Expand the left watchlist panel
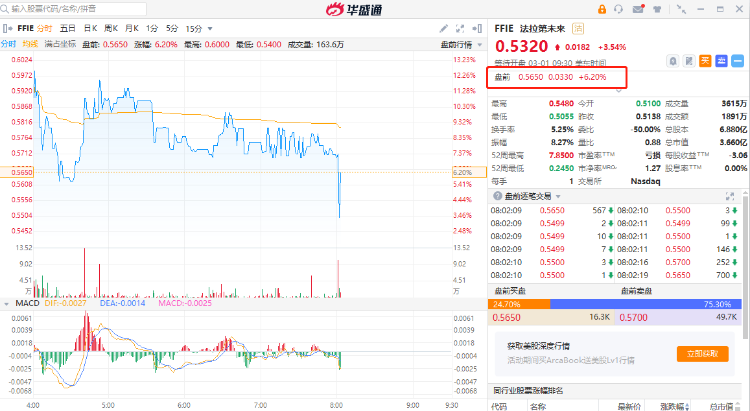This screenshot has width=750, height=411. tap(7, 29)
